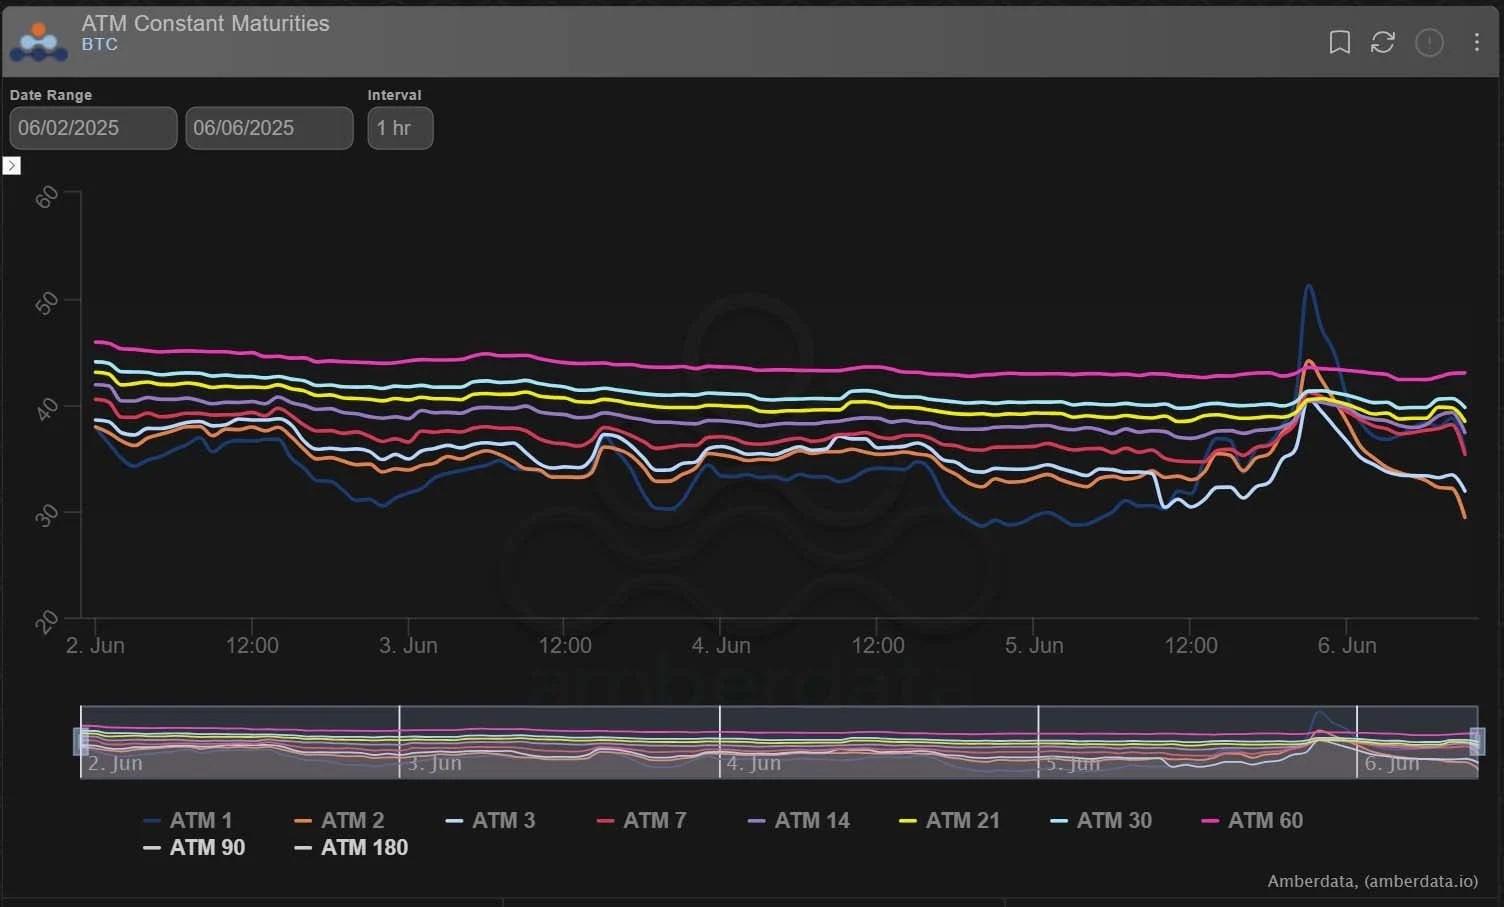The width and height of the screenshot is (1504, 907).
Task: Click the 6. Jun x-axis label
Action: (x=1347, y=645)
